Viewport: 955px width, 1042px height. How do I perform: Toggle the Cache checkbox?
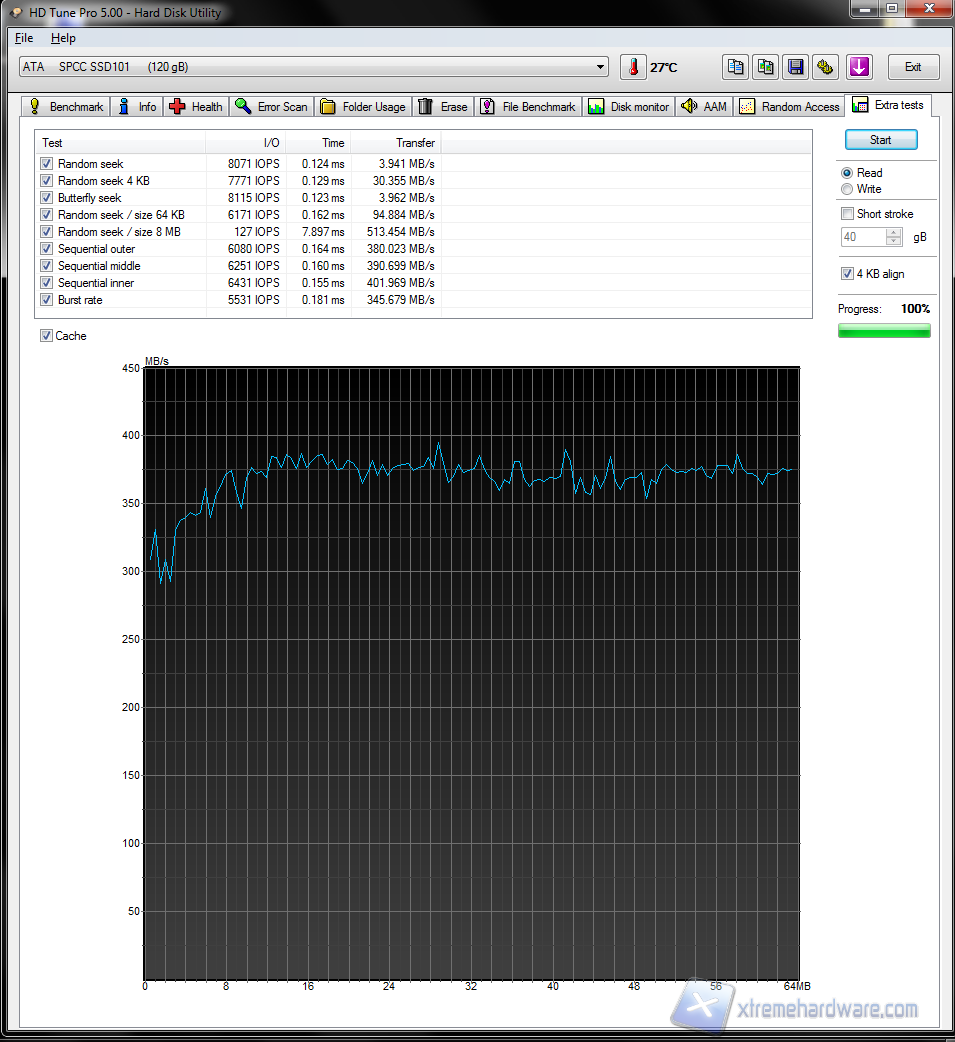tap(46, 336)
